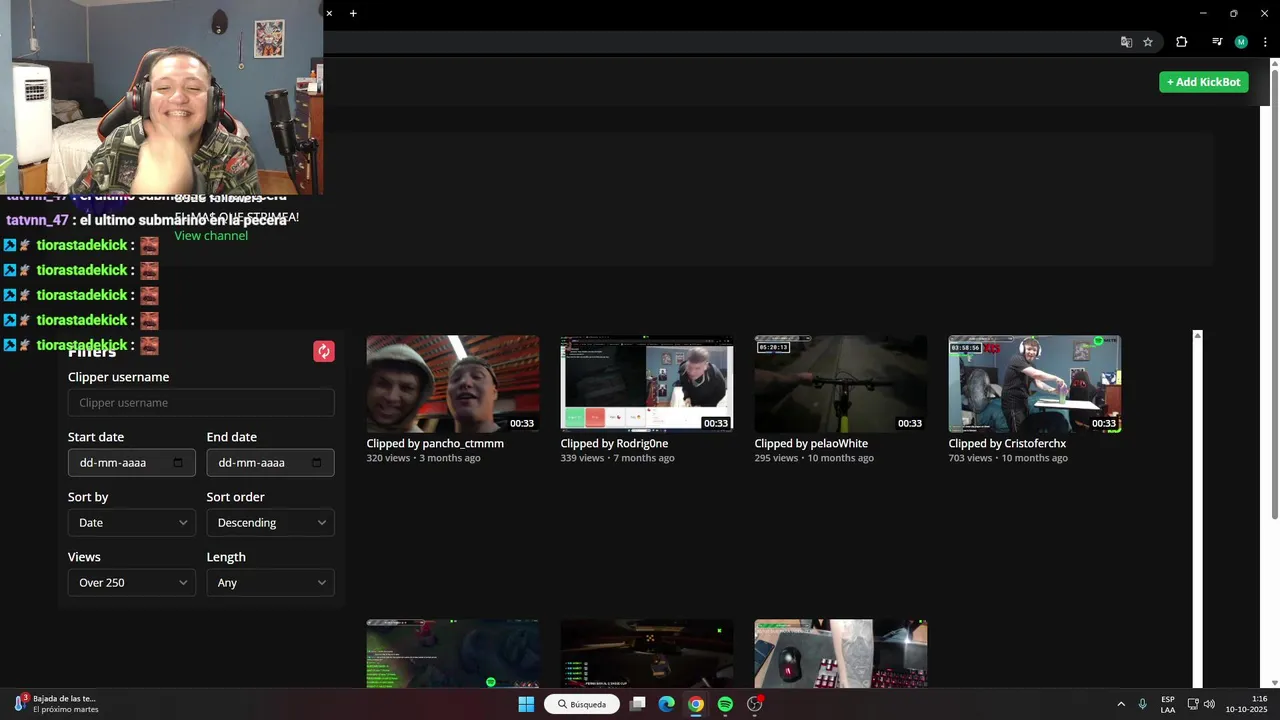Click 'Clipped by pelaoWhite' title

[811, 444]
